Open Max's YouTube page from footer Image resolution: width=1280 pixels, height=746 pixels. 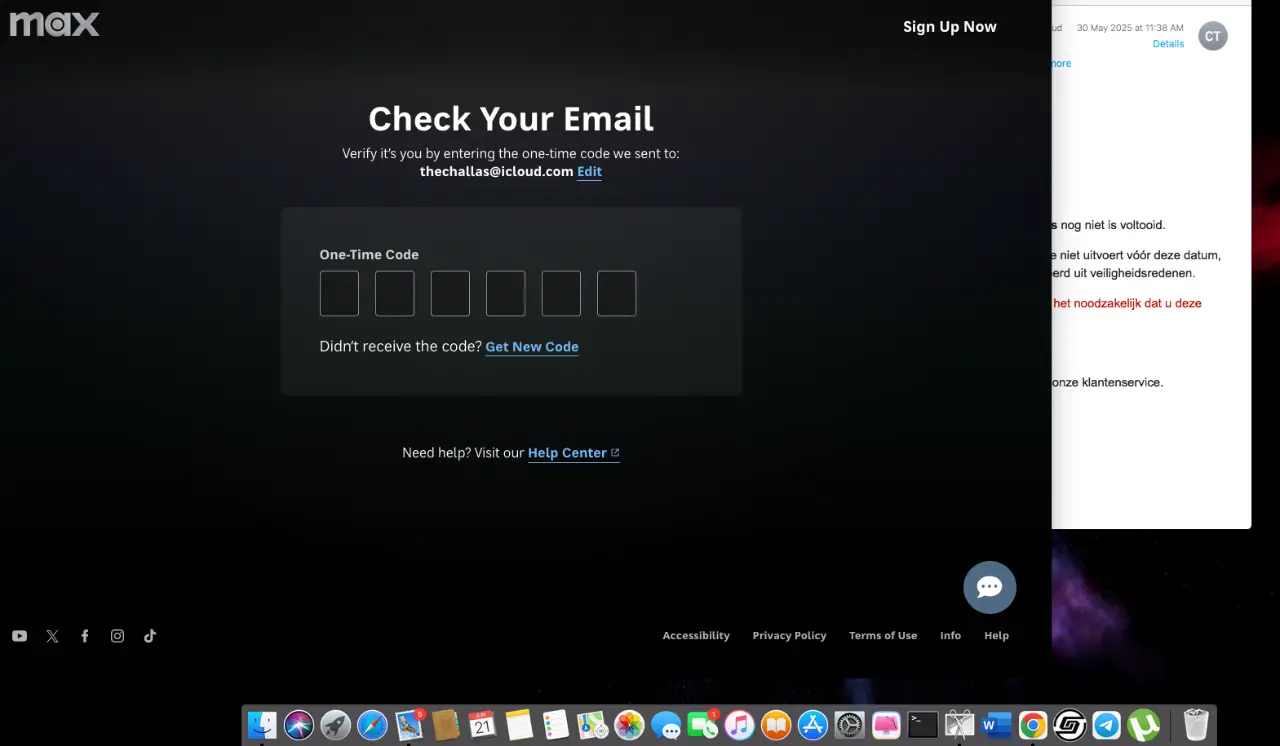(x=20, y=636)
